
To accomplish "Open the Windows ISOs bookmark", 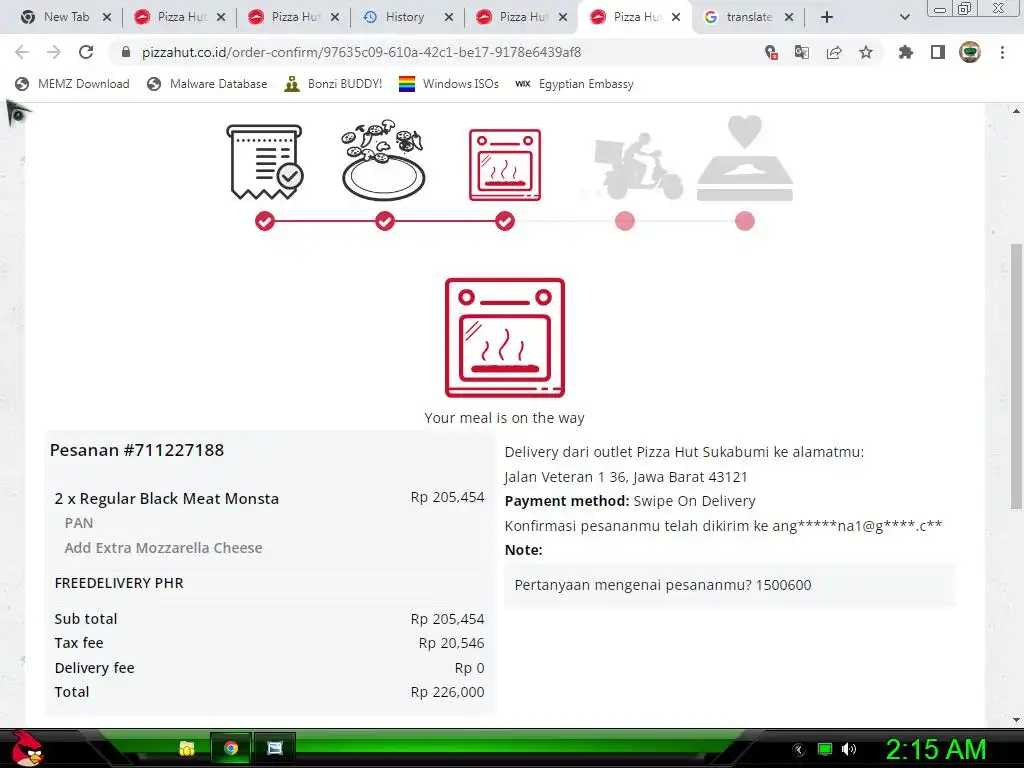I will 449,84.
